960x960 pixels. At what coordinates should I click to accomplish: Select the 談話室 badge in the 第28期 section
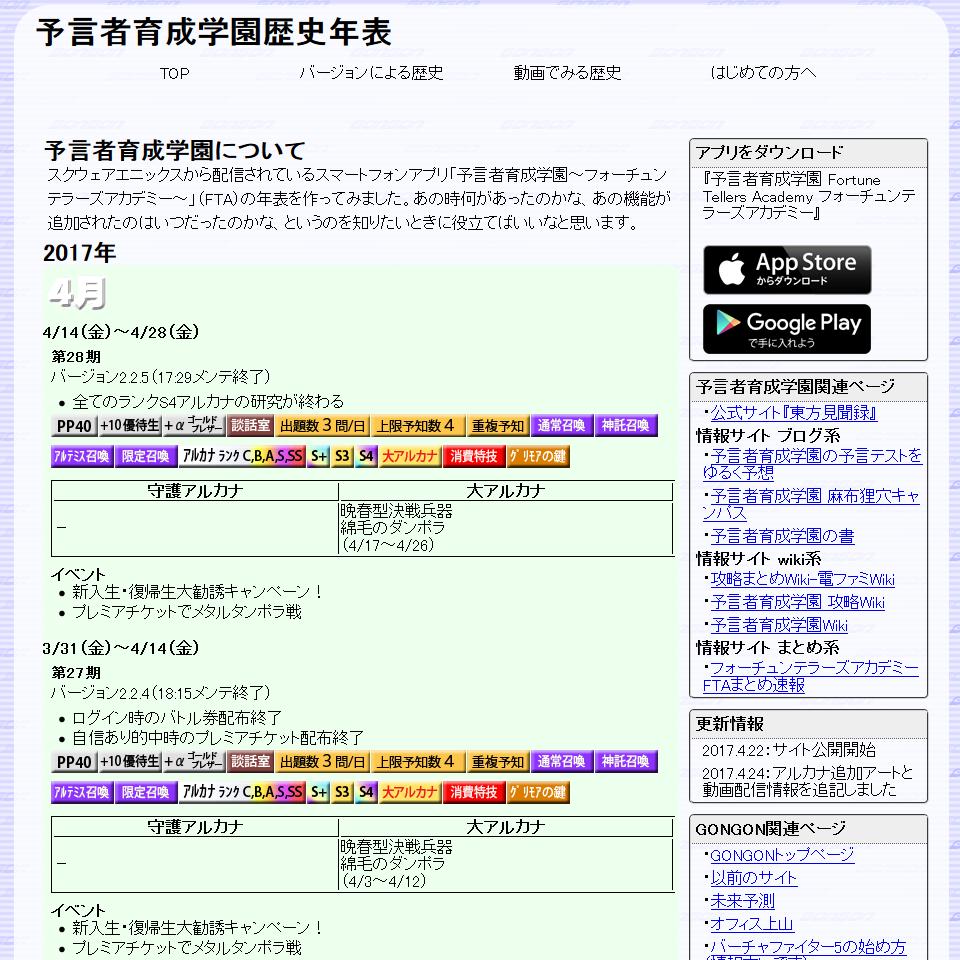point(250,426)
